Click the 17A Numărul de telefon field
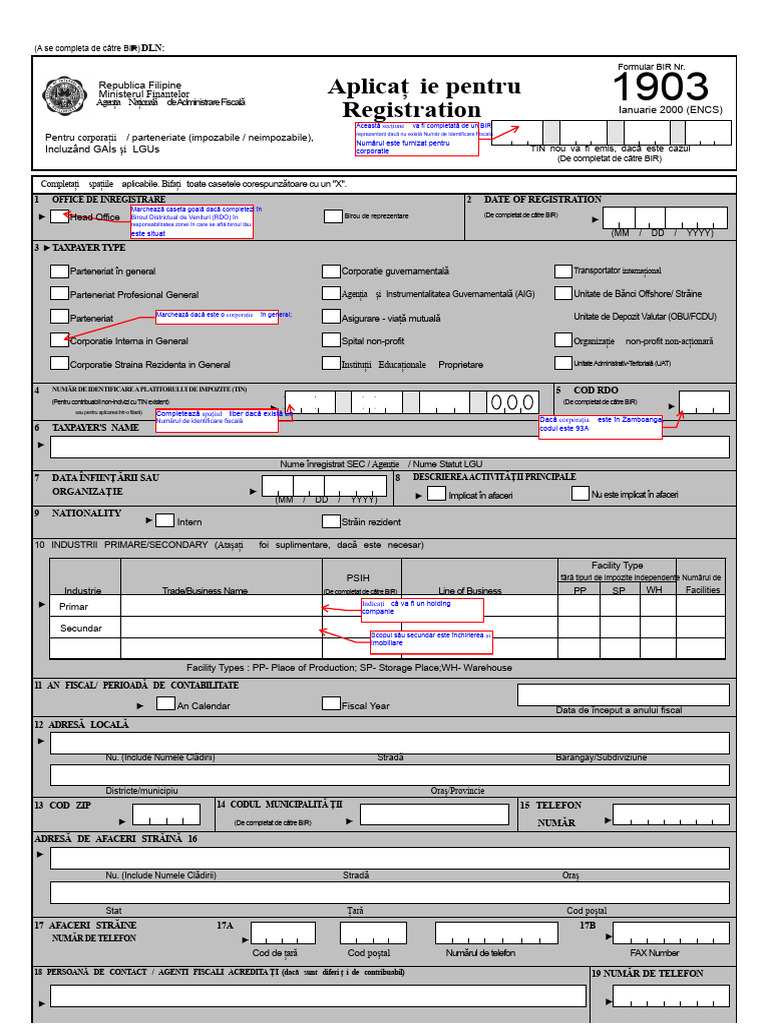 pyautogui.click(x=496, y=933)
